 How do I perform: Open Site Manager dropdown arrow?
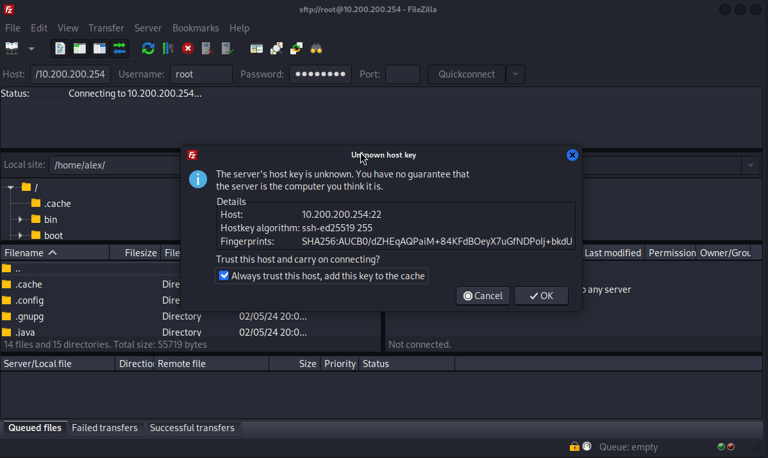(31, 48)
